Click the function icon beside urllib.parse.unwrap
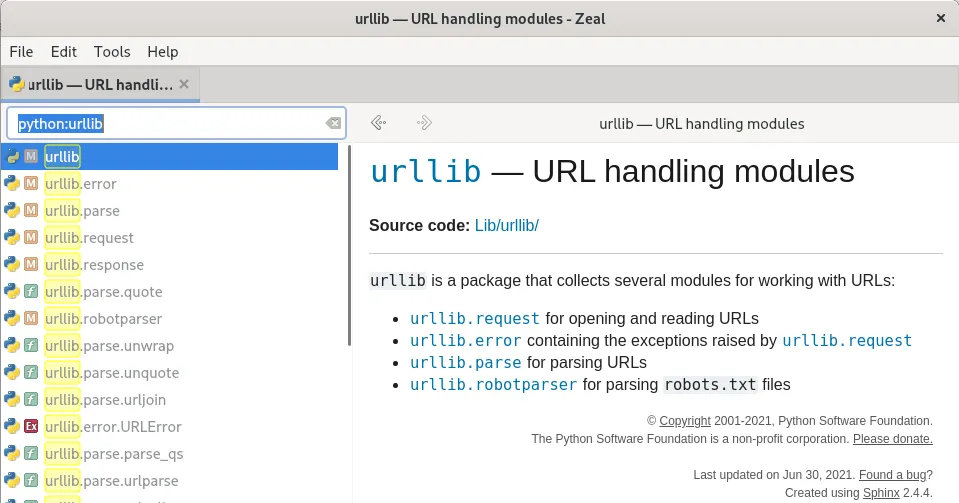The width and height of the screenshot is (959, 503). (x=31, y=345)
